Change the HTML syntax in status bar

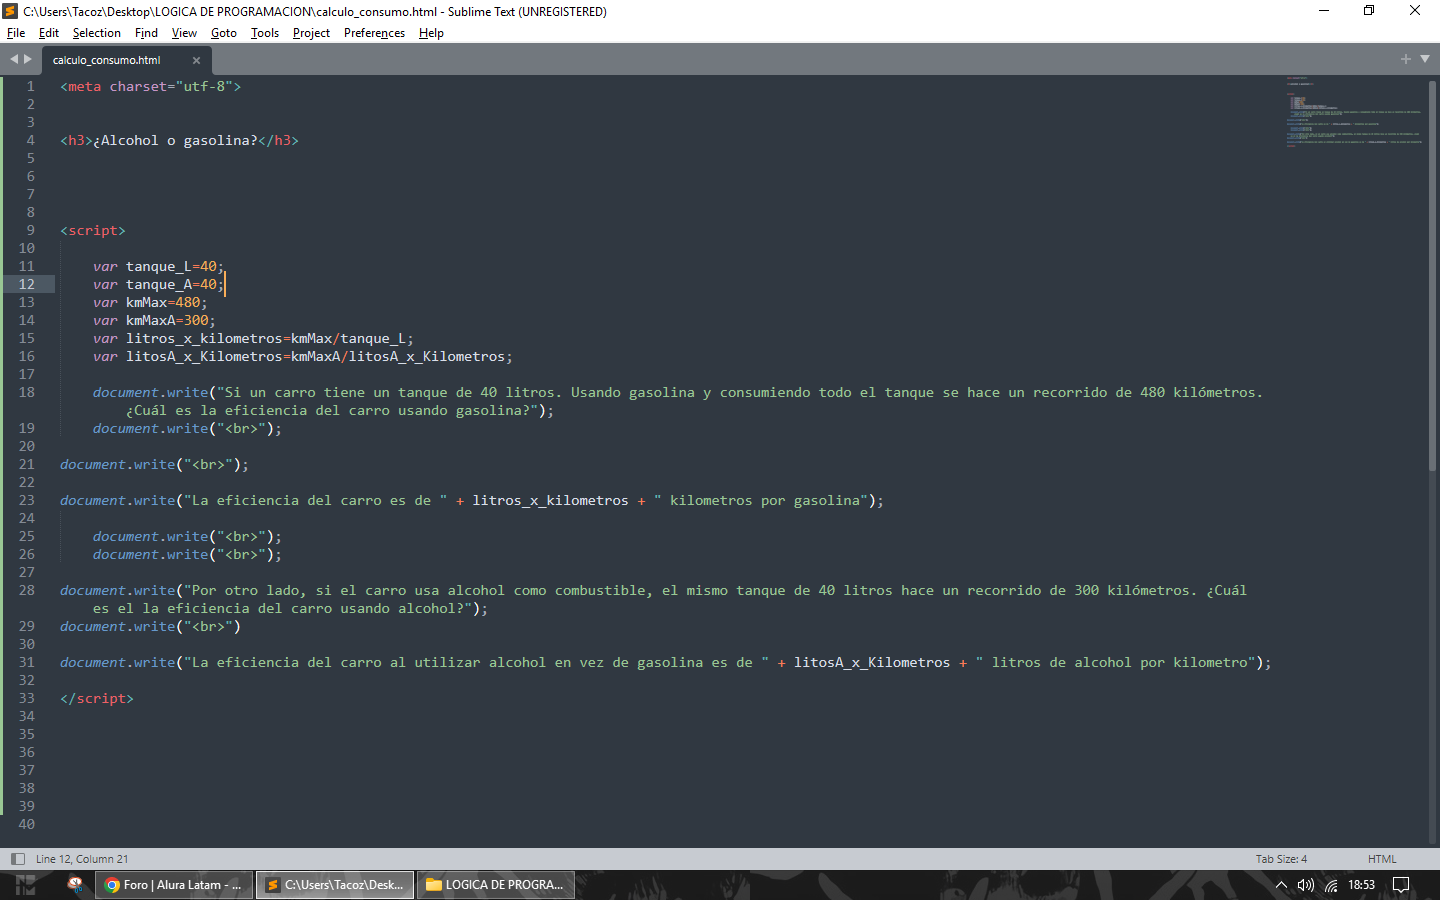pos(1382,859)
